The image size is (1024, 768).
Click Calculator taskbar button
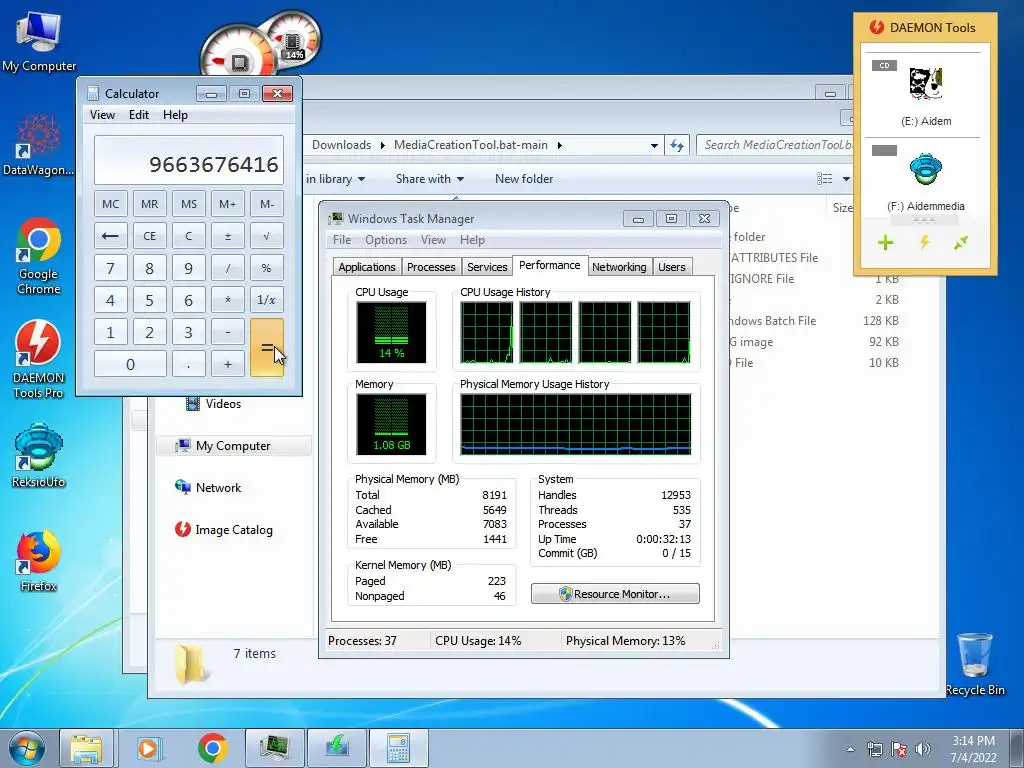point(399,748)
